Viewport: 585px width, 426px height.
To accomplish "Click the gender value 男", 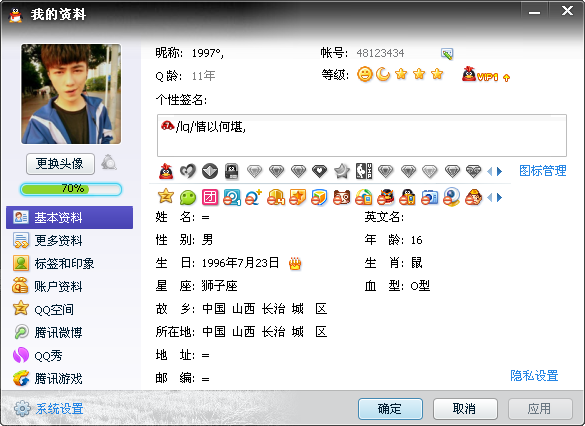I will click(207, 240).
